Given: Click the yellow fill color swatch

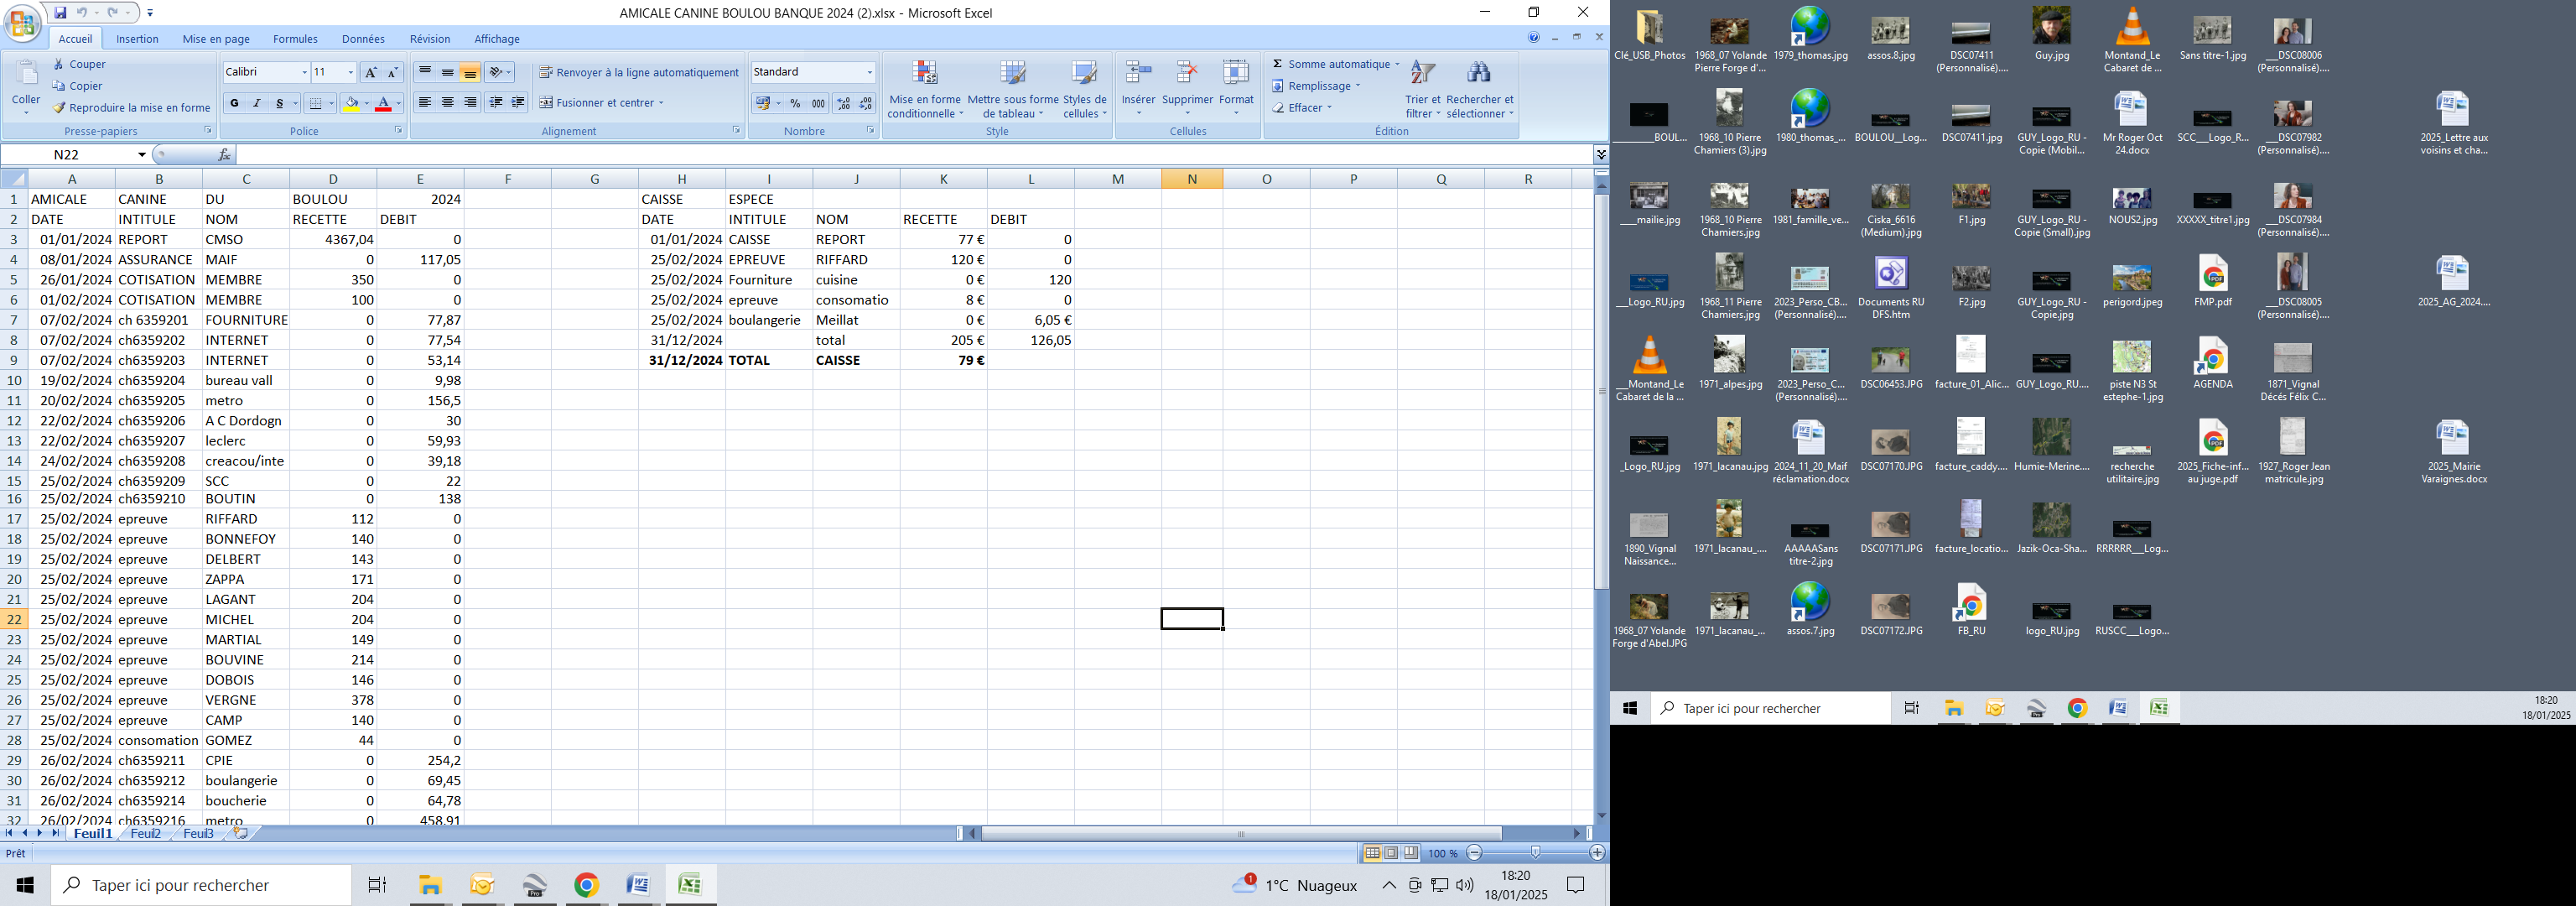Looking at the screenshot, I should [351, 103].
